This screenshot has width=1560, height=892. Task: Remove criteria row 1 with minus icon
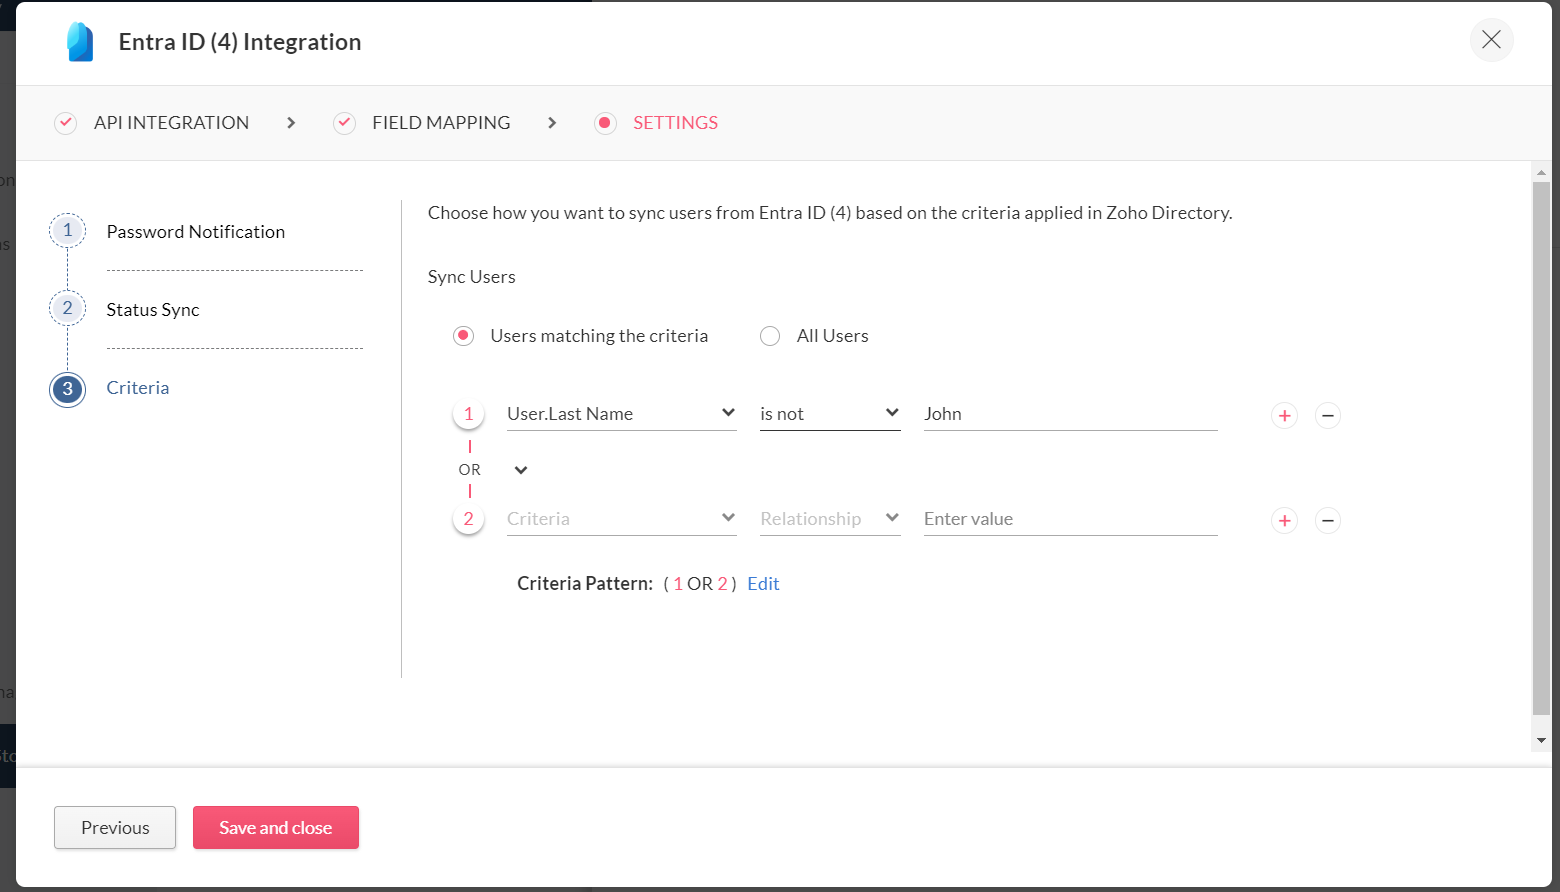1327,415
